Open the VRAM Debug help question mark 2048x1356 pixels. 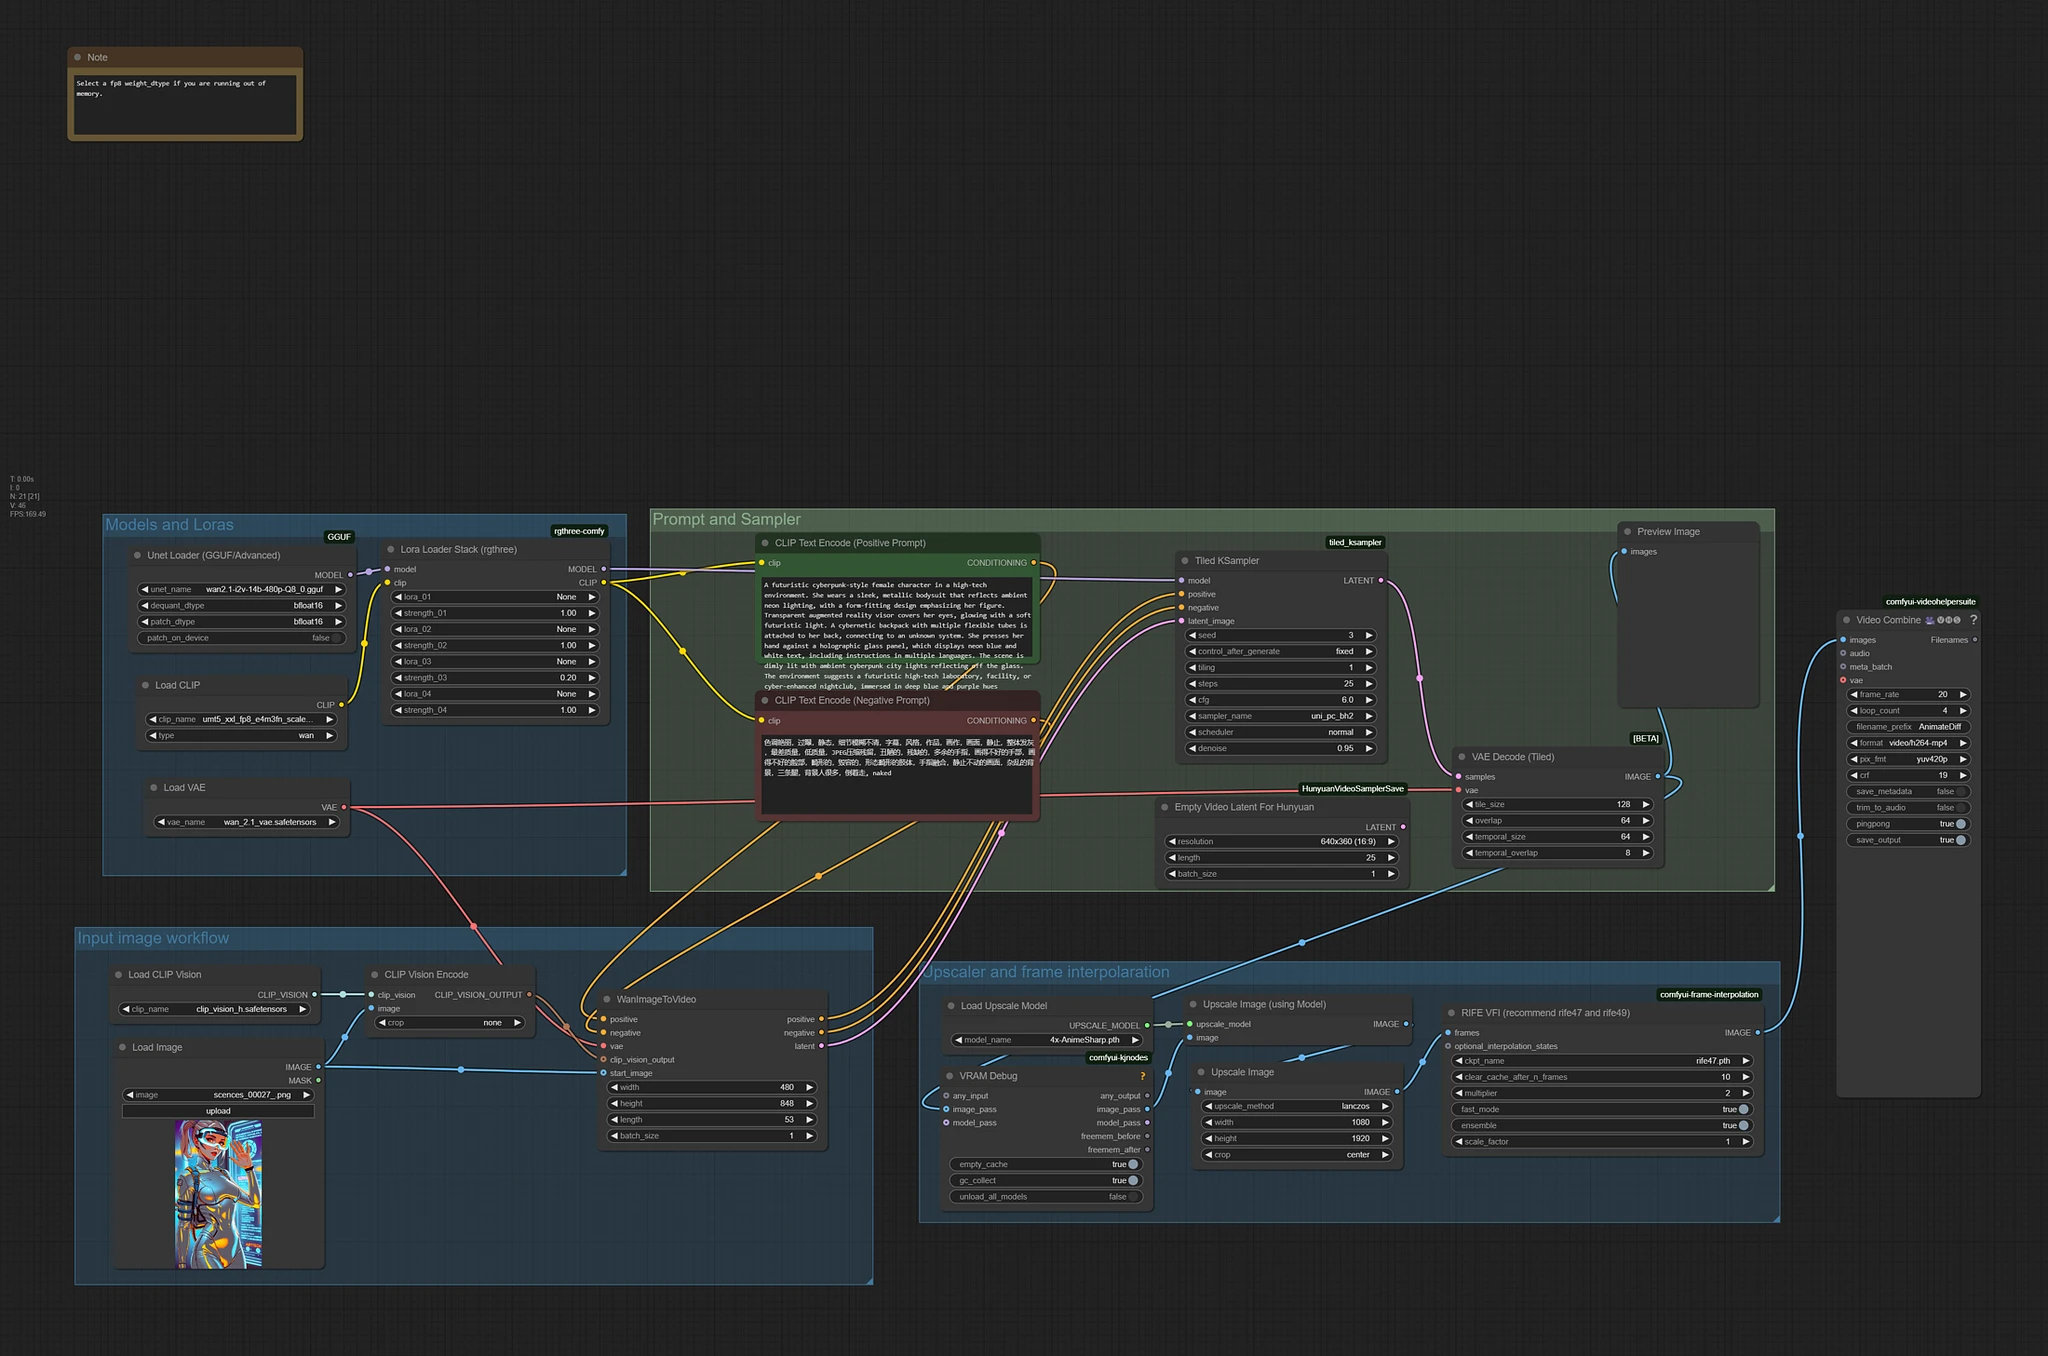(x=1142, y=1077)
